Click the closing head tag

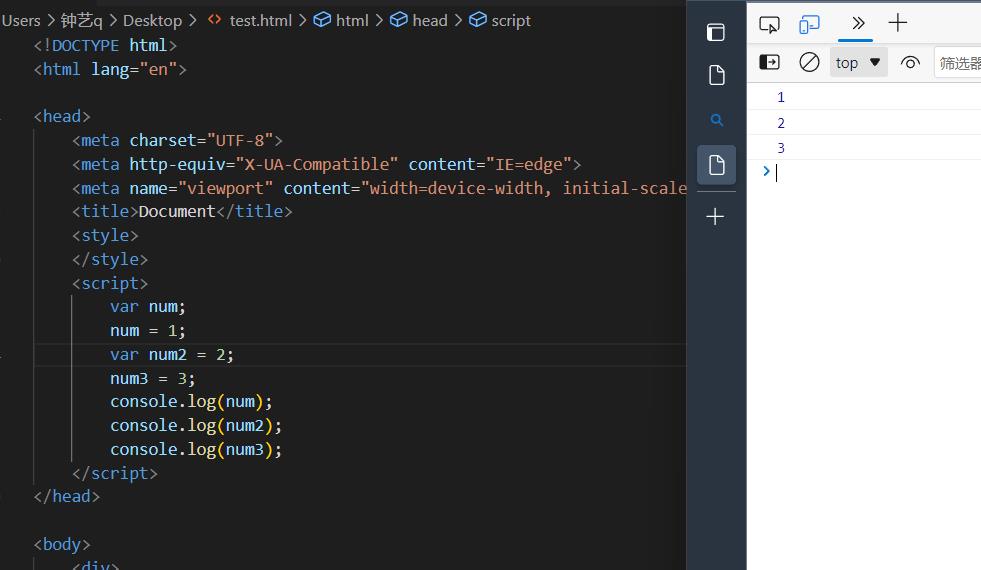[66, 496]
